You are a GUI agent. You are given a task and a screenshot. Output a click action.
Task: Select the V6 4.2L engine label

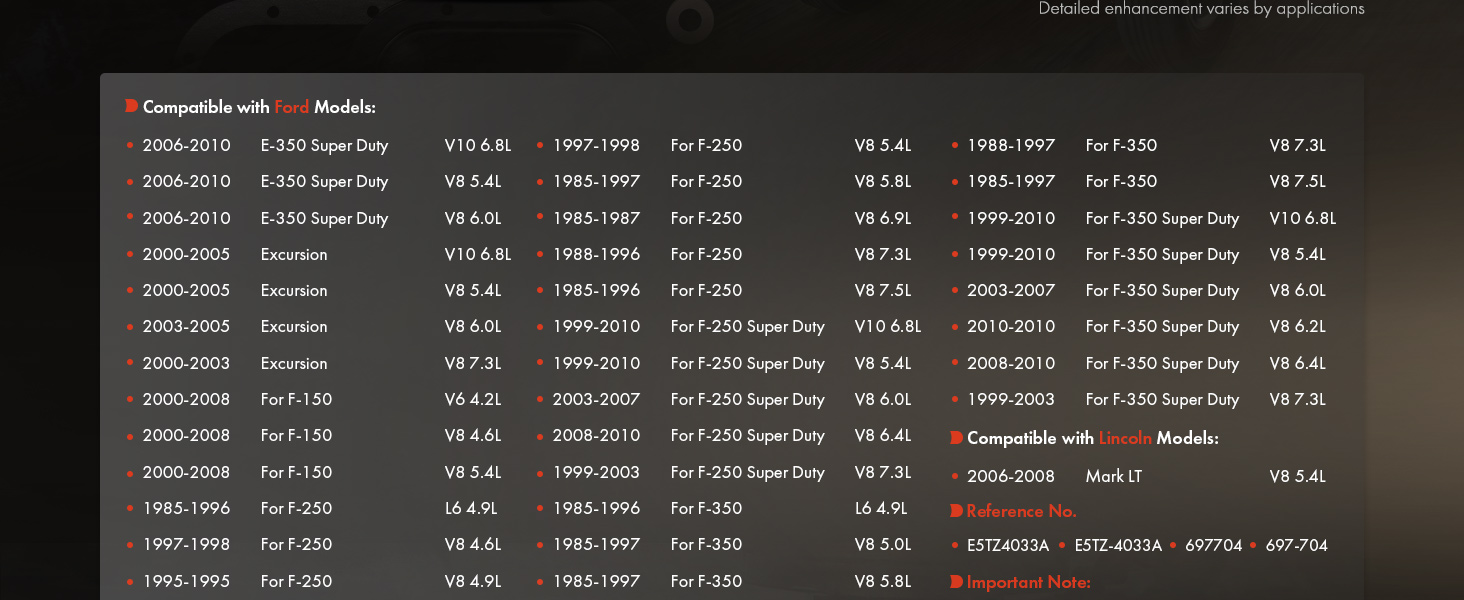click(473, 399)
